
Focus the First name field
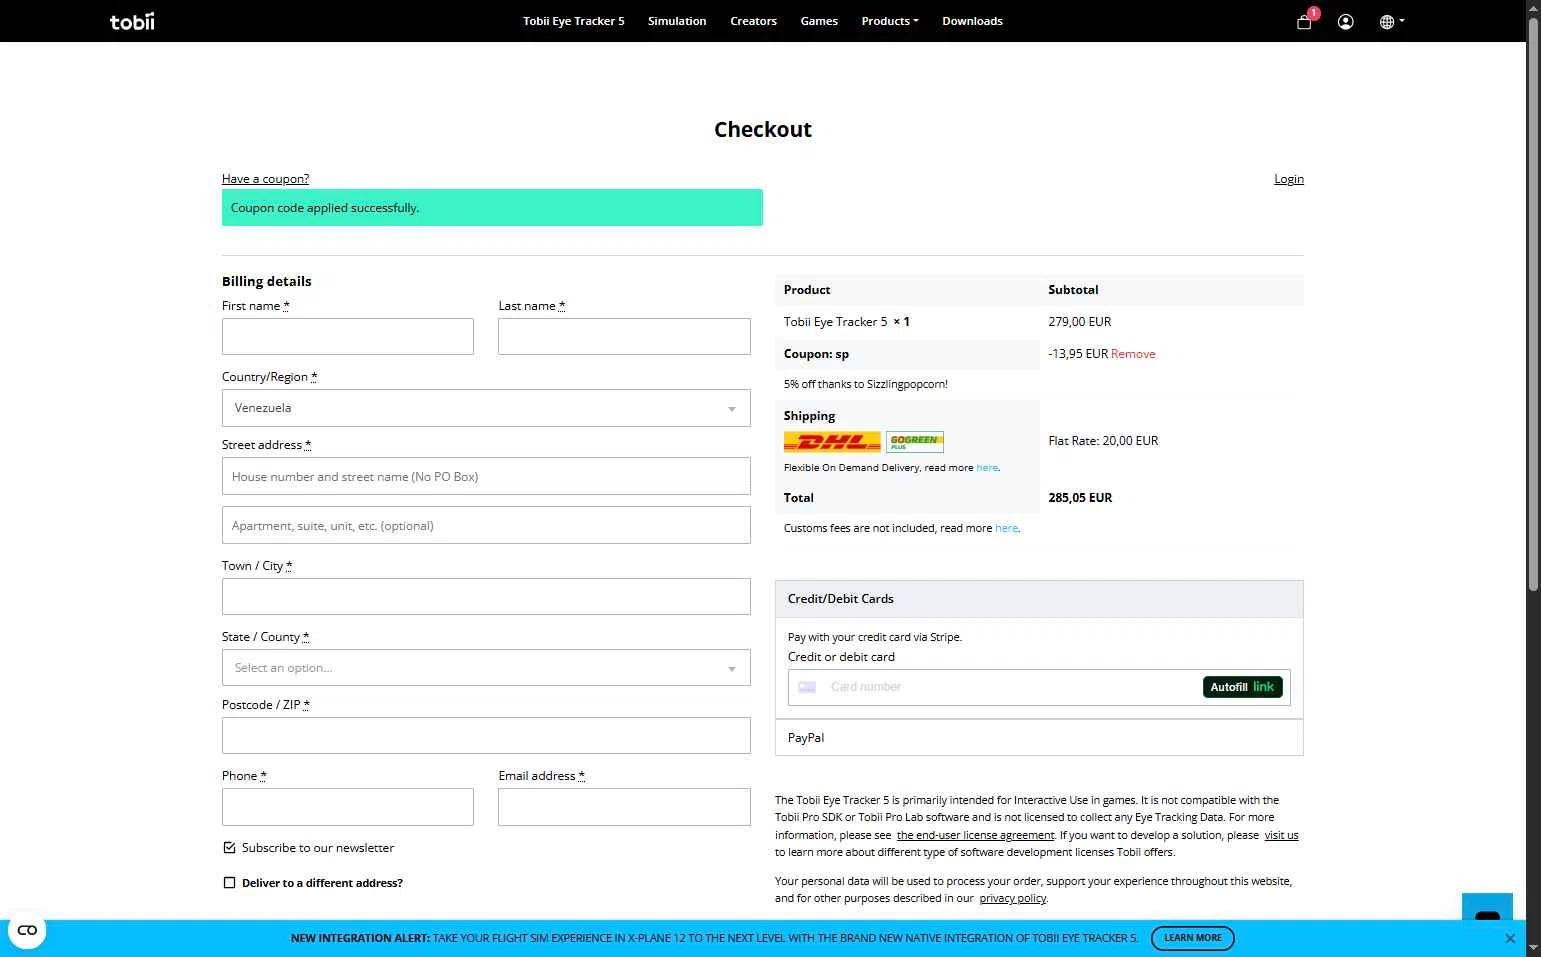tap(348, 337)
